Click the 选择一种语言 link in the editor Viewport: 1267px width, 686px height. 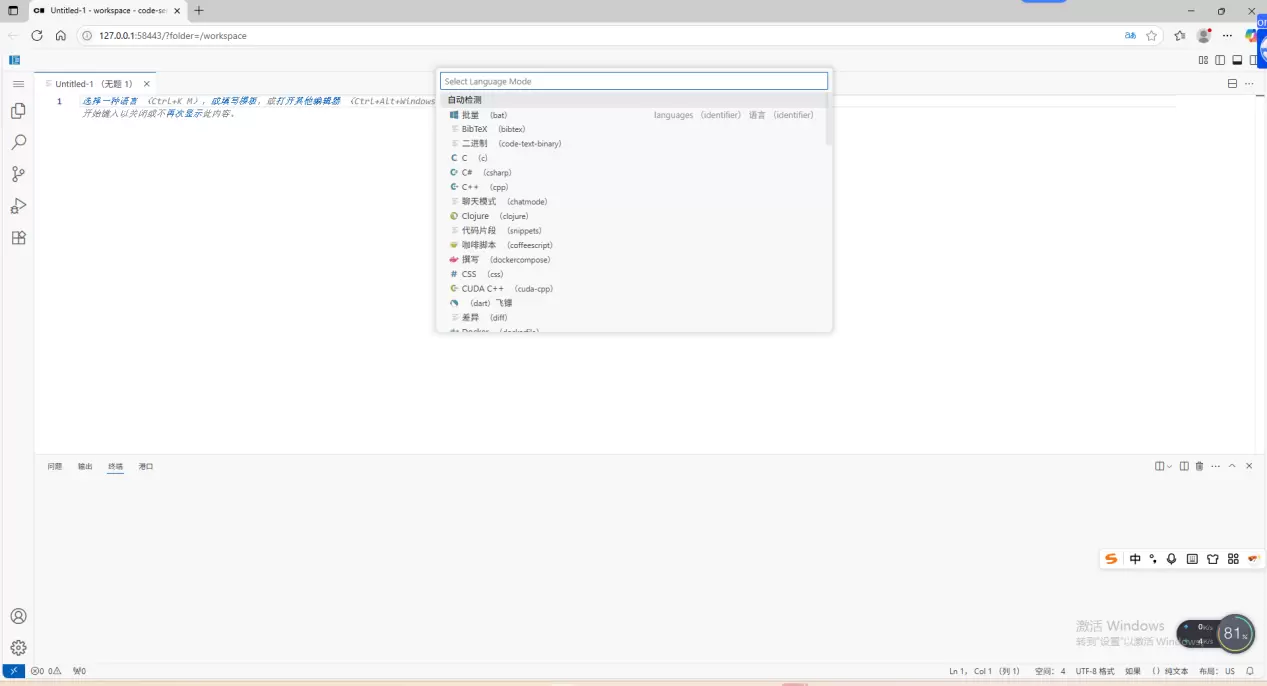[x=110, y=101]
